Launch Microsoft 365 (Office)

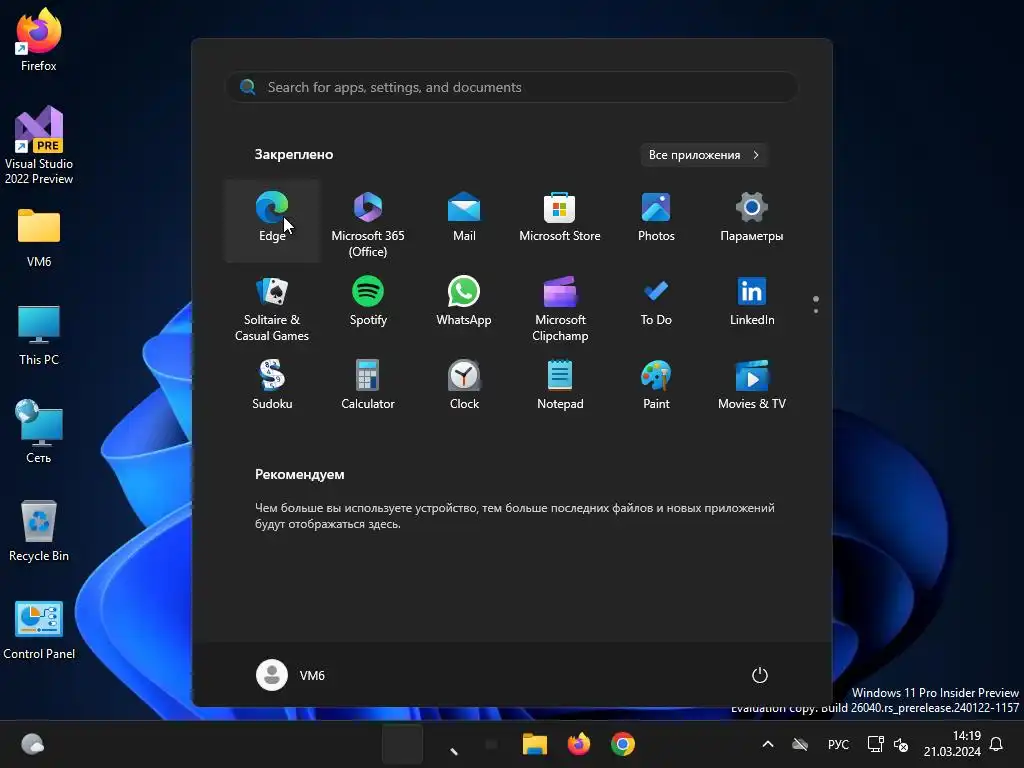click(x=368, y=221)
